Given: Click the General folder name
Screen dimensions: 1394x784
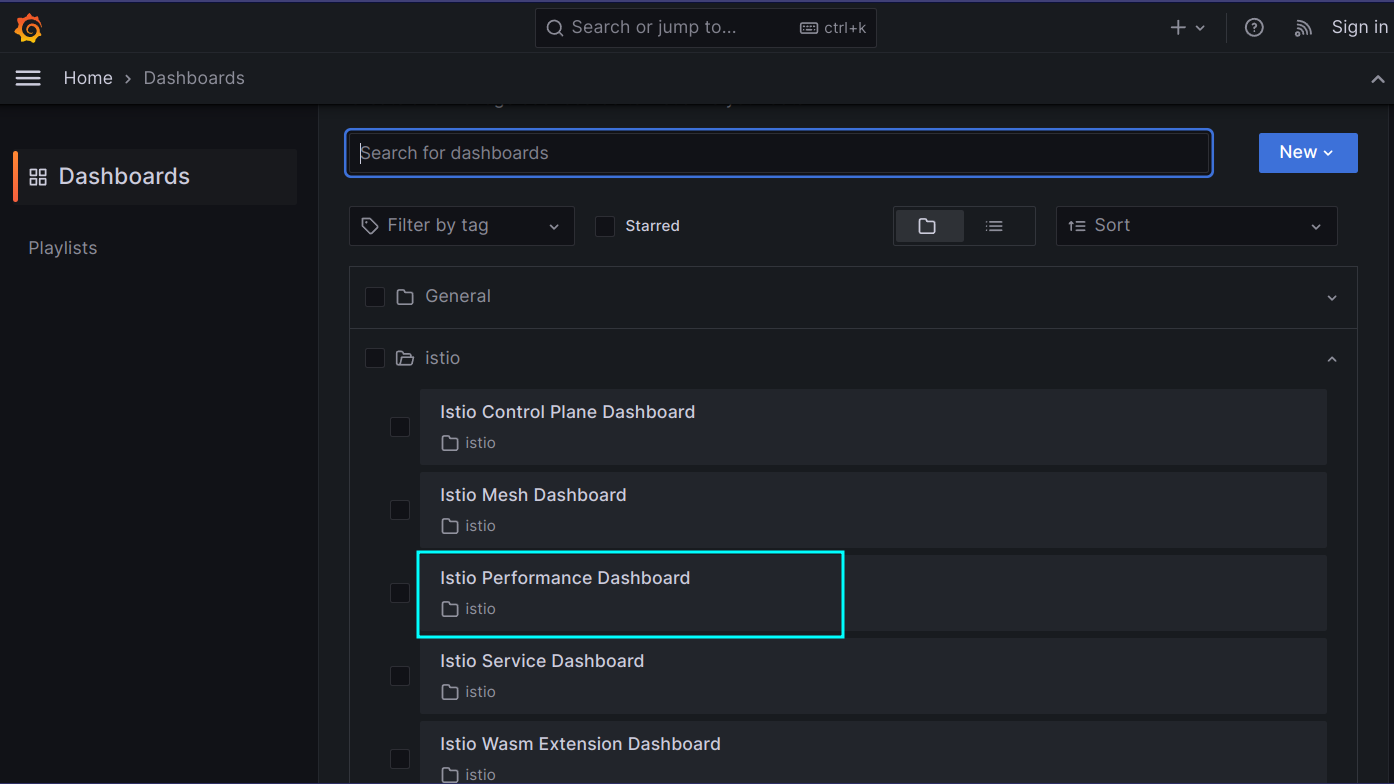Looking at the screenshot, I should [458, 296].
